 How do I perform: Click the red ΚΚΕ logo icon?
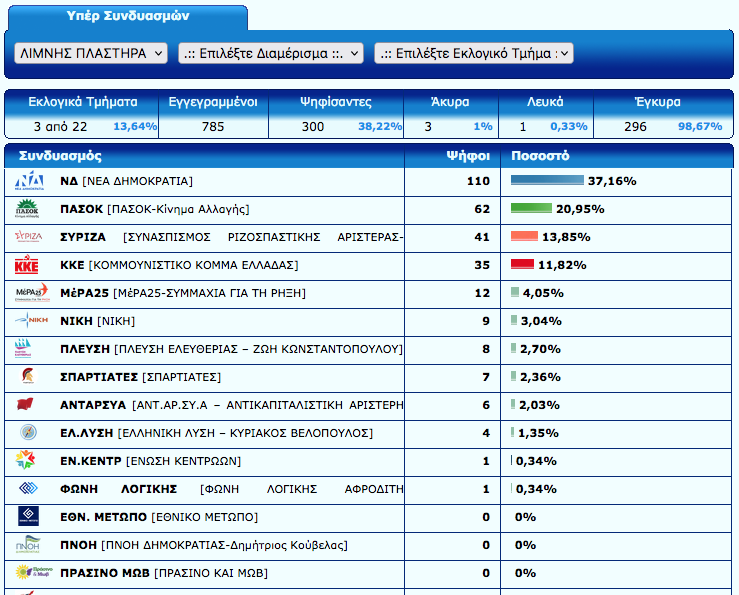(x=27, y=265)
